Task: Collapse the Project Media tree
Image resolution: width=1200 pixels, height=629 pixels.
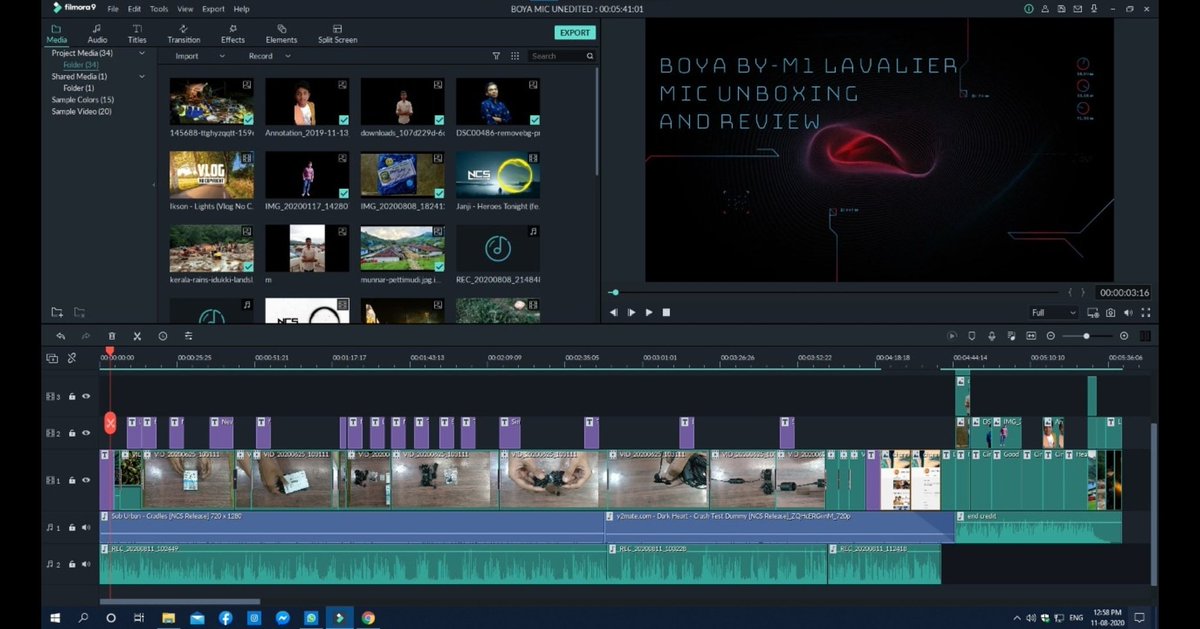Action: point(142,53)
